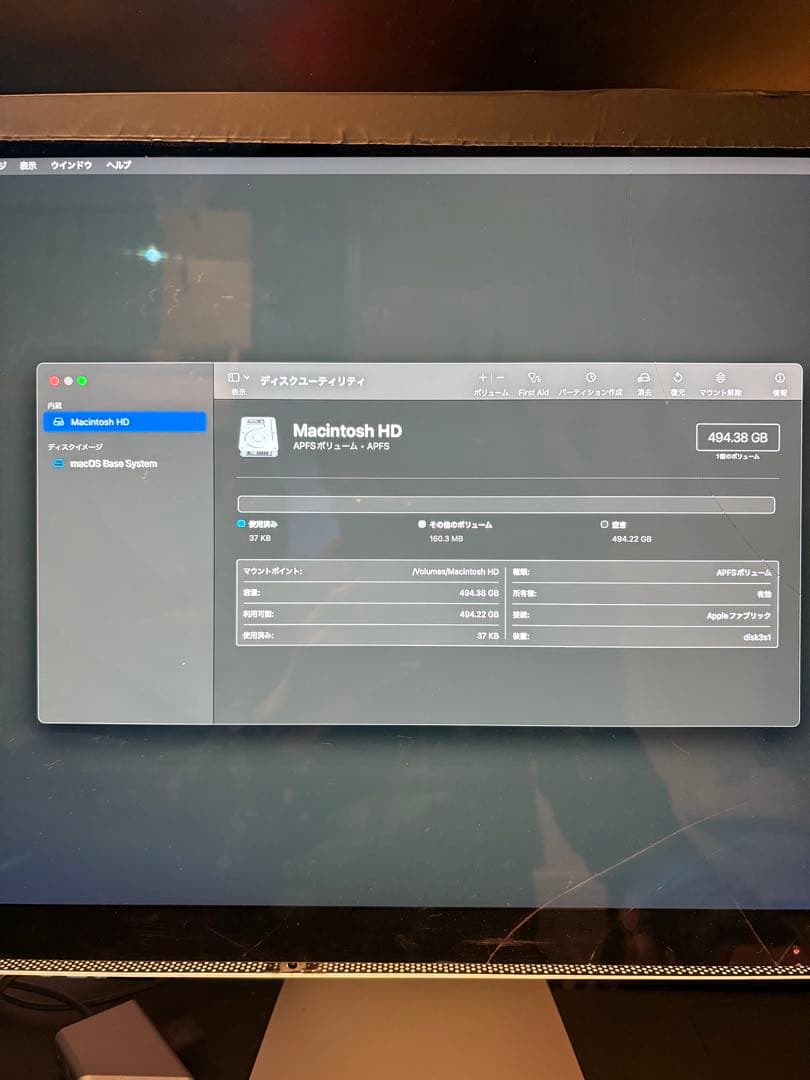The width and height of the screenshot is (810, 1080).
Task: Open the ヘルプ menu
Action: 120,165
